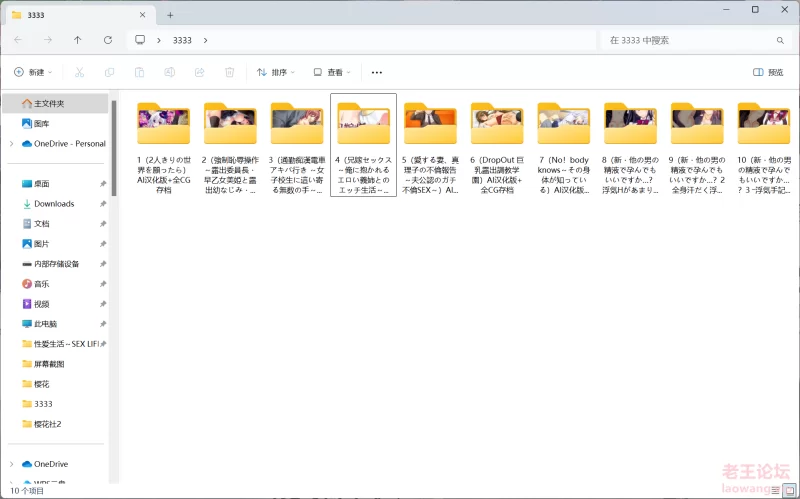The image size is (800, 499).
Task: Click the monitor icon in address bar
Action: tap(140, 40)
